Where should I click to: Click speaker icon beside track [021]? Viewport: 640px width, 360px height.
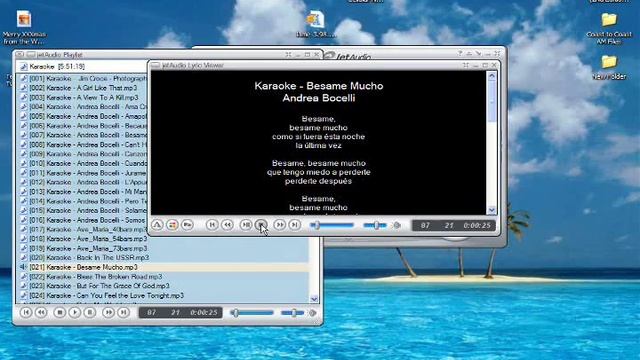pos(23,267)
